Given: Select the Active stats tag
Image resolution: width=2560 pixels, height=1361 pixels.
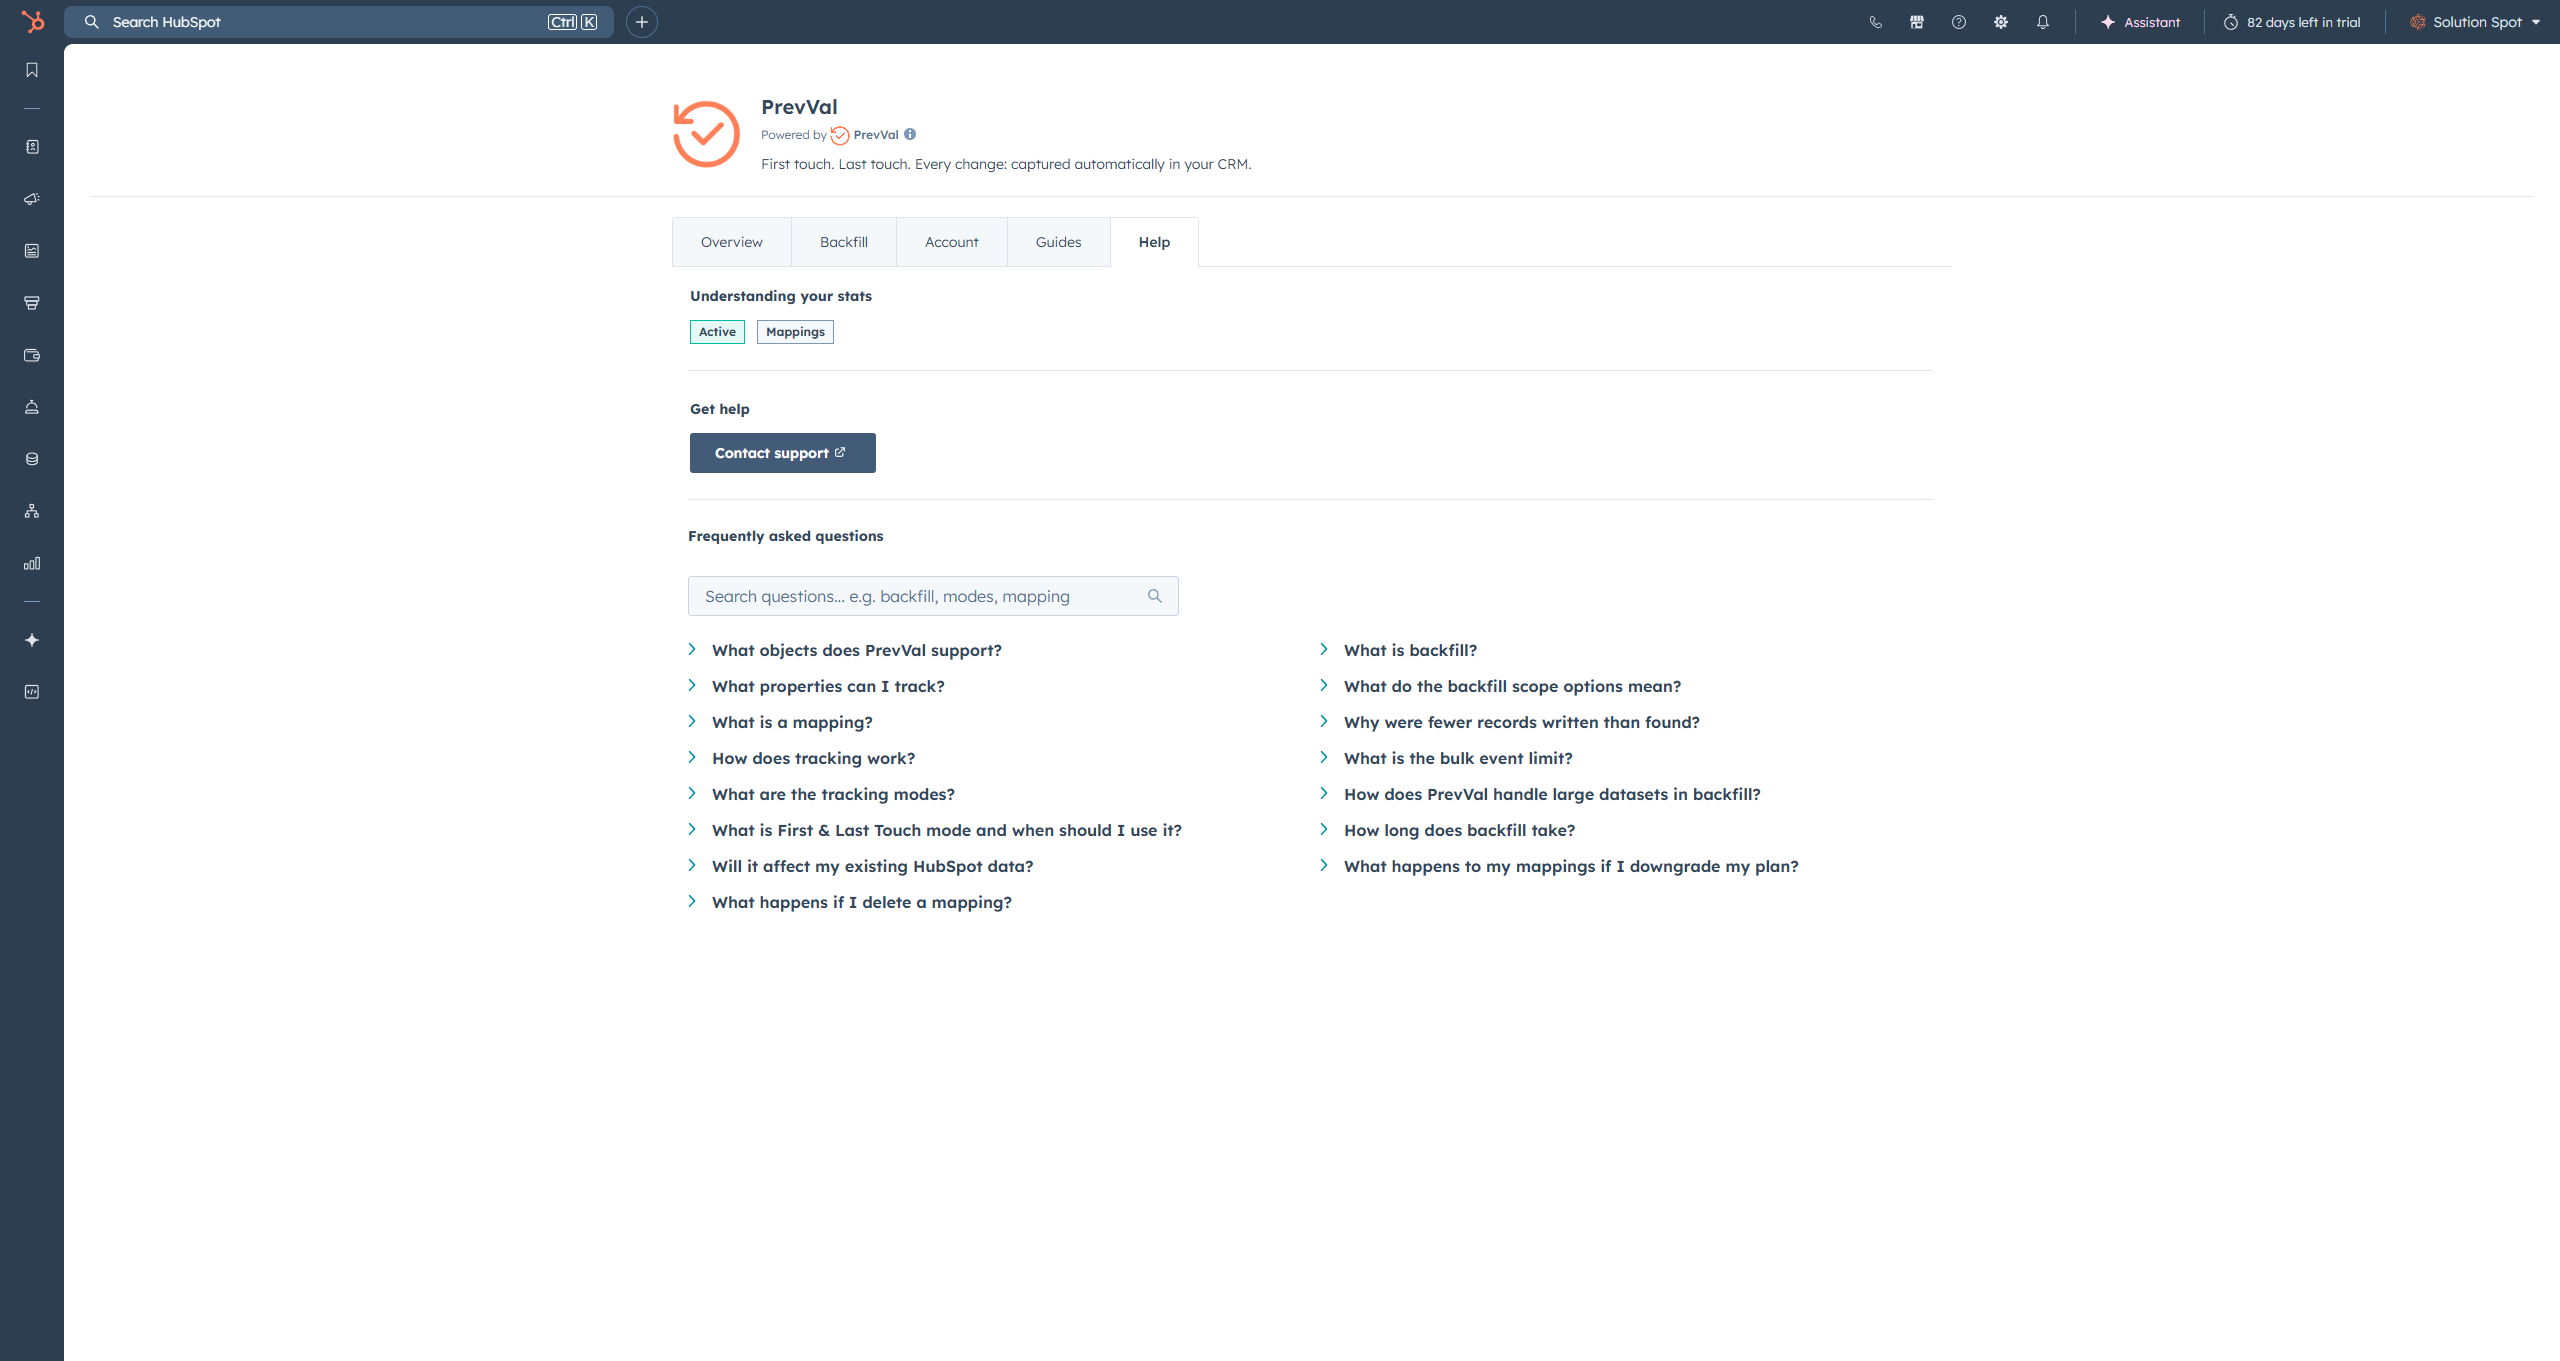Looking at the screenshot, I should 717,332.
